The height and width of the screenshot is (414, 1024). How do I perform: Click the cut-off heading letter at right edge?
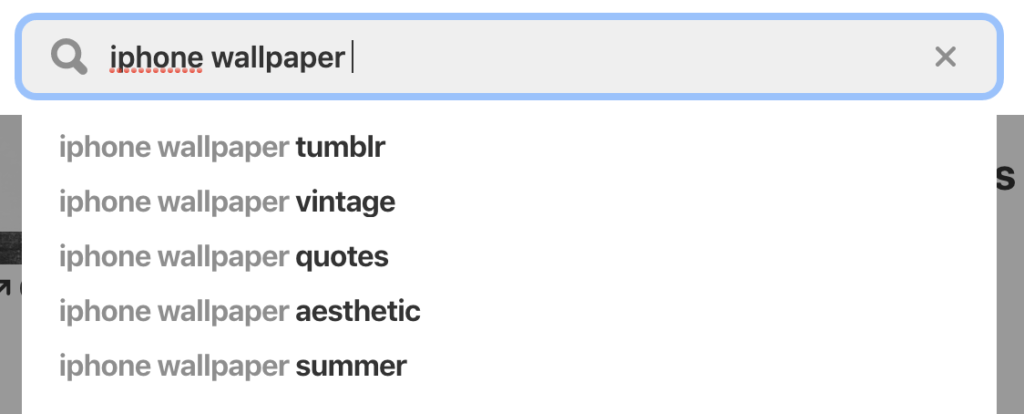(x=1008, y=176)
